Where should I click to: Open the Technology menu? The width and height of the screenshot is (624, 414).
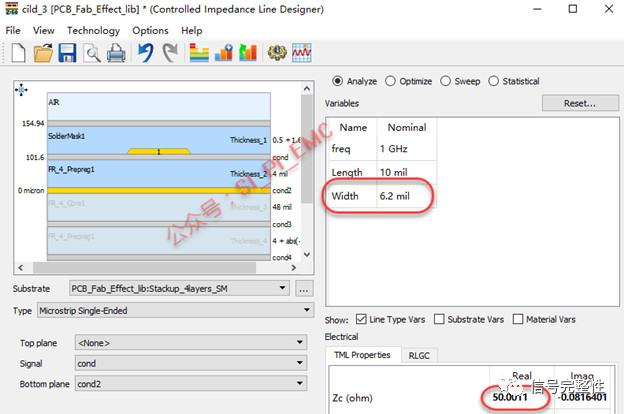pos(93,31)
